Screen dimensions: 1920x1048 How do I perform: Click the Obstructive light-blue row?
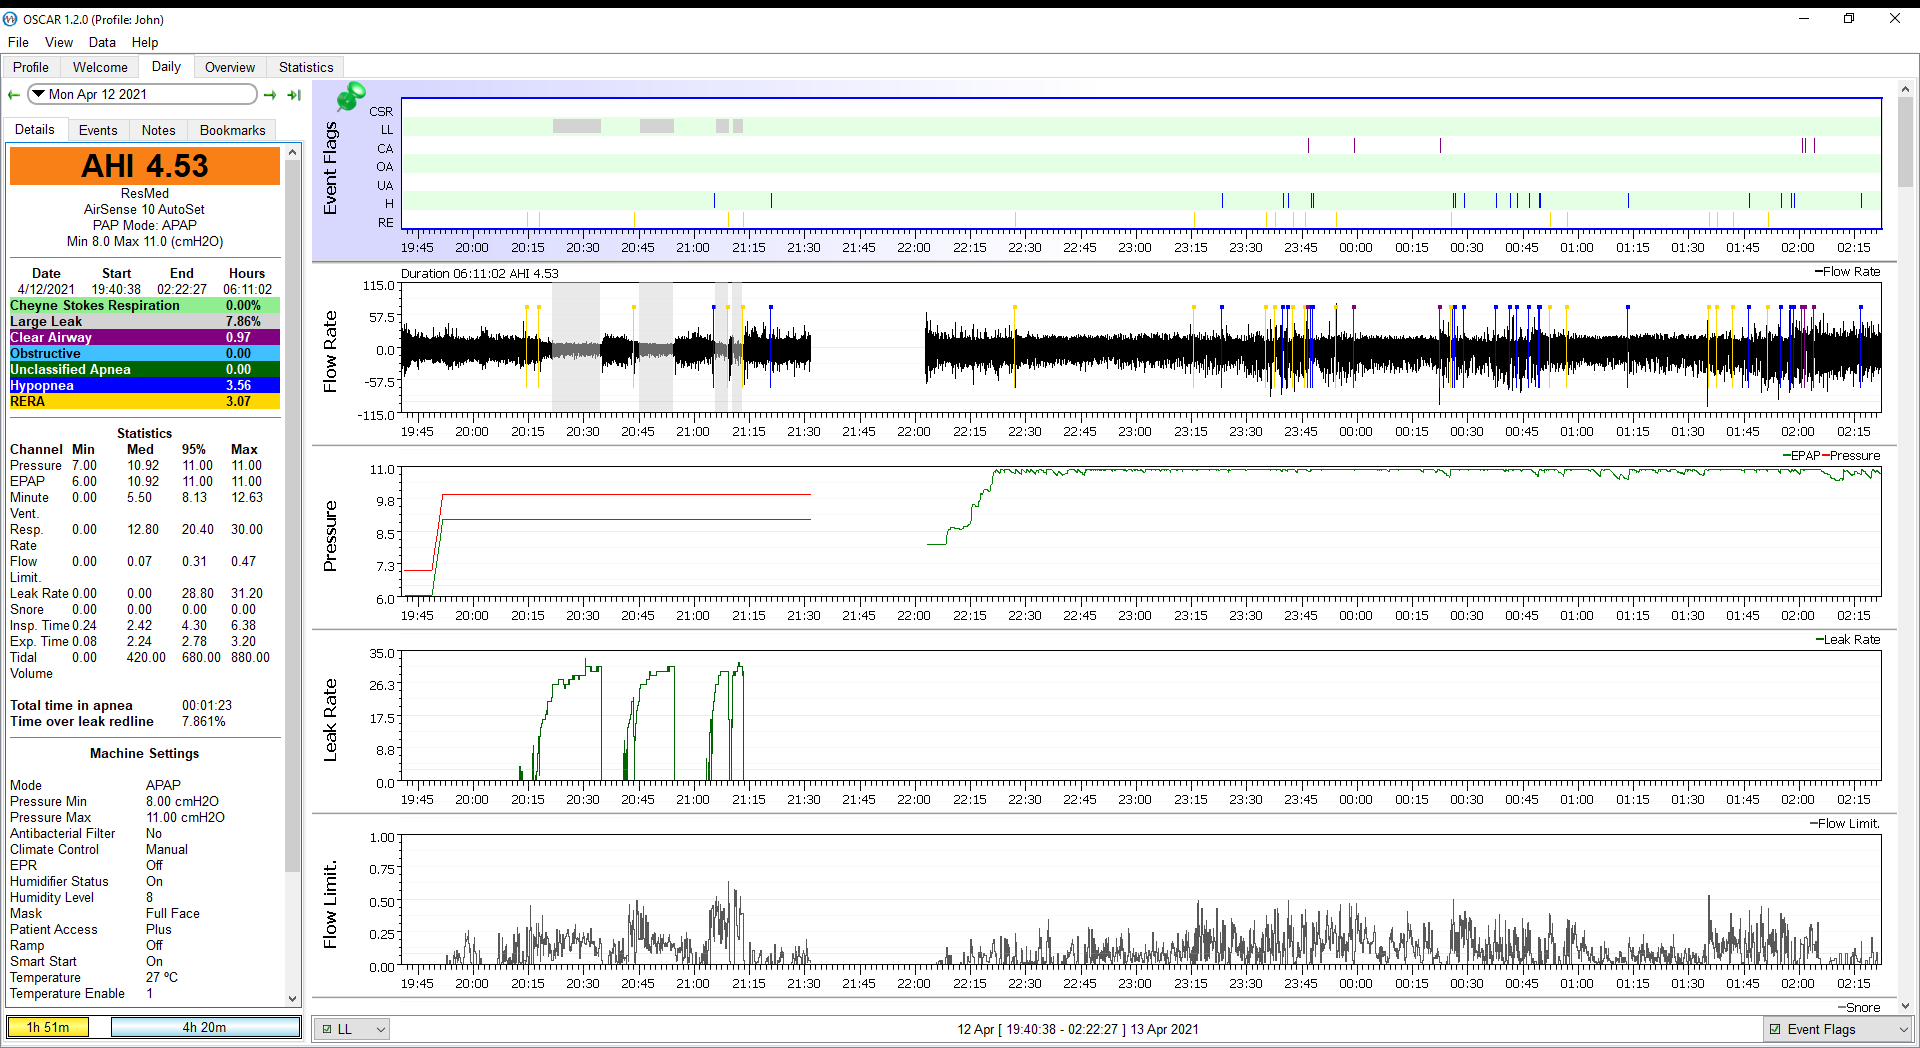[145, 353]
